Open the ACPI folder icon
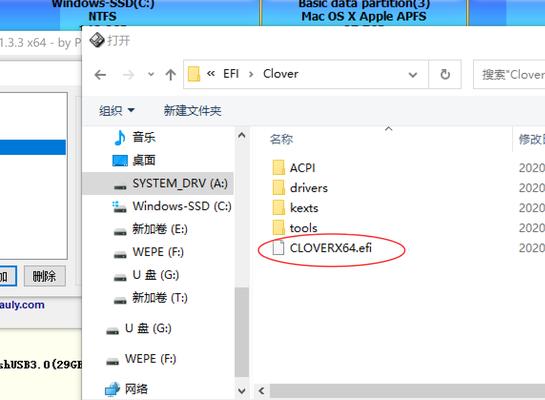545x400 pixels. point(278,168)
